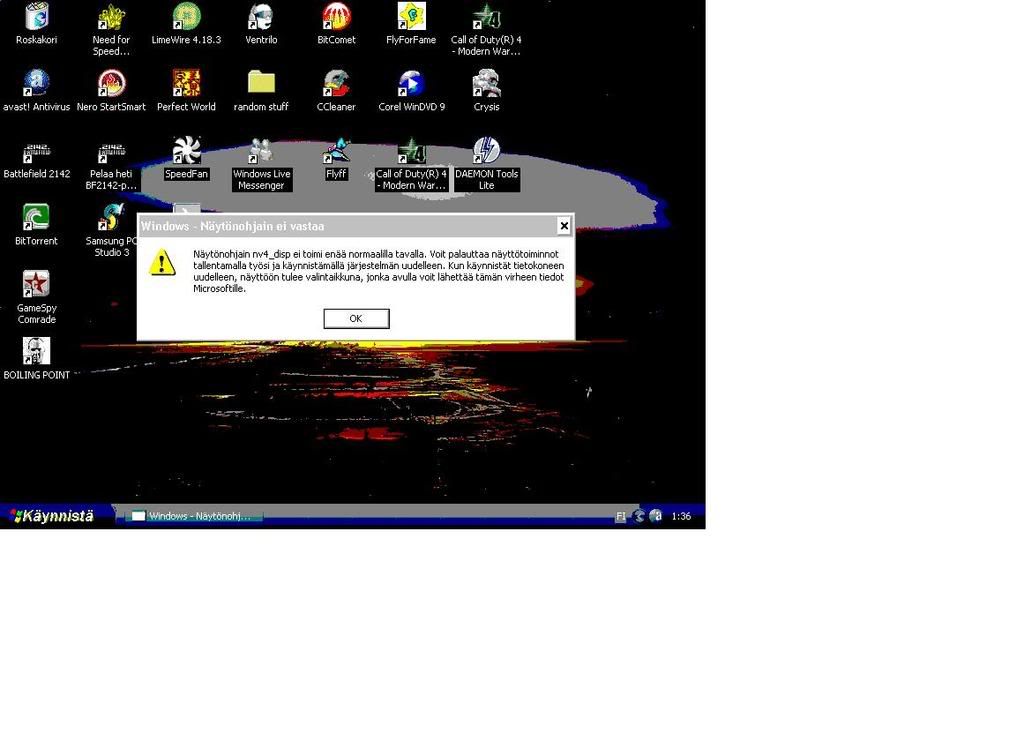Viewport: 1024px width, 756px height.
Task: Open the Käynnistä start menu
Action: click(53, 516)
